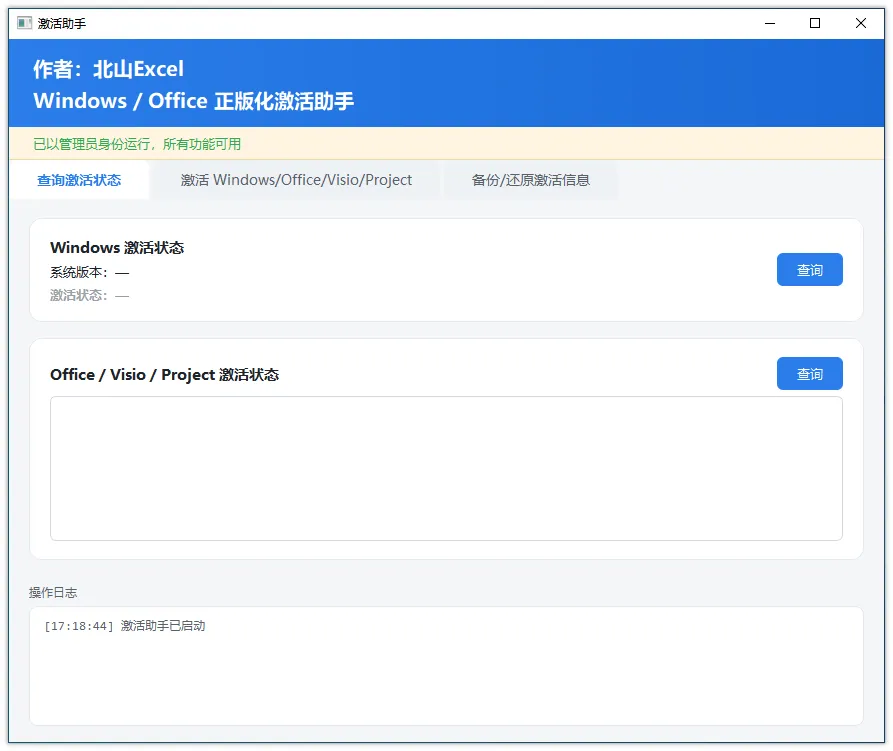Image resolution: width=893 pixels, height=751 pixels.
Task: Click the Windows 激活状态 heading
Action: click(x=117, y=248)
